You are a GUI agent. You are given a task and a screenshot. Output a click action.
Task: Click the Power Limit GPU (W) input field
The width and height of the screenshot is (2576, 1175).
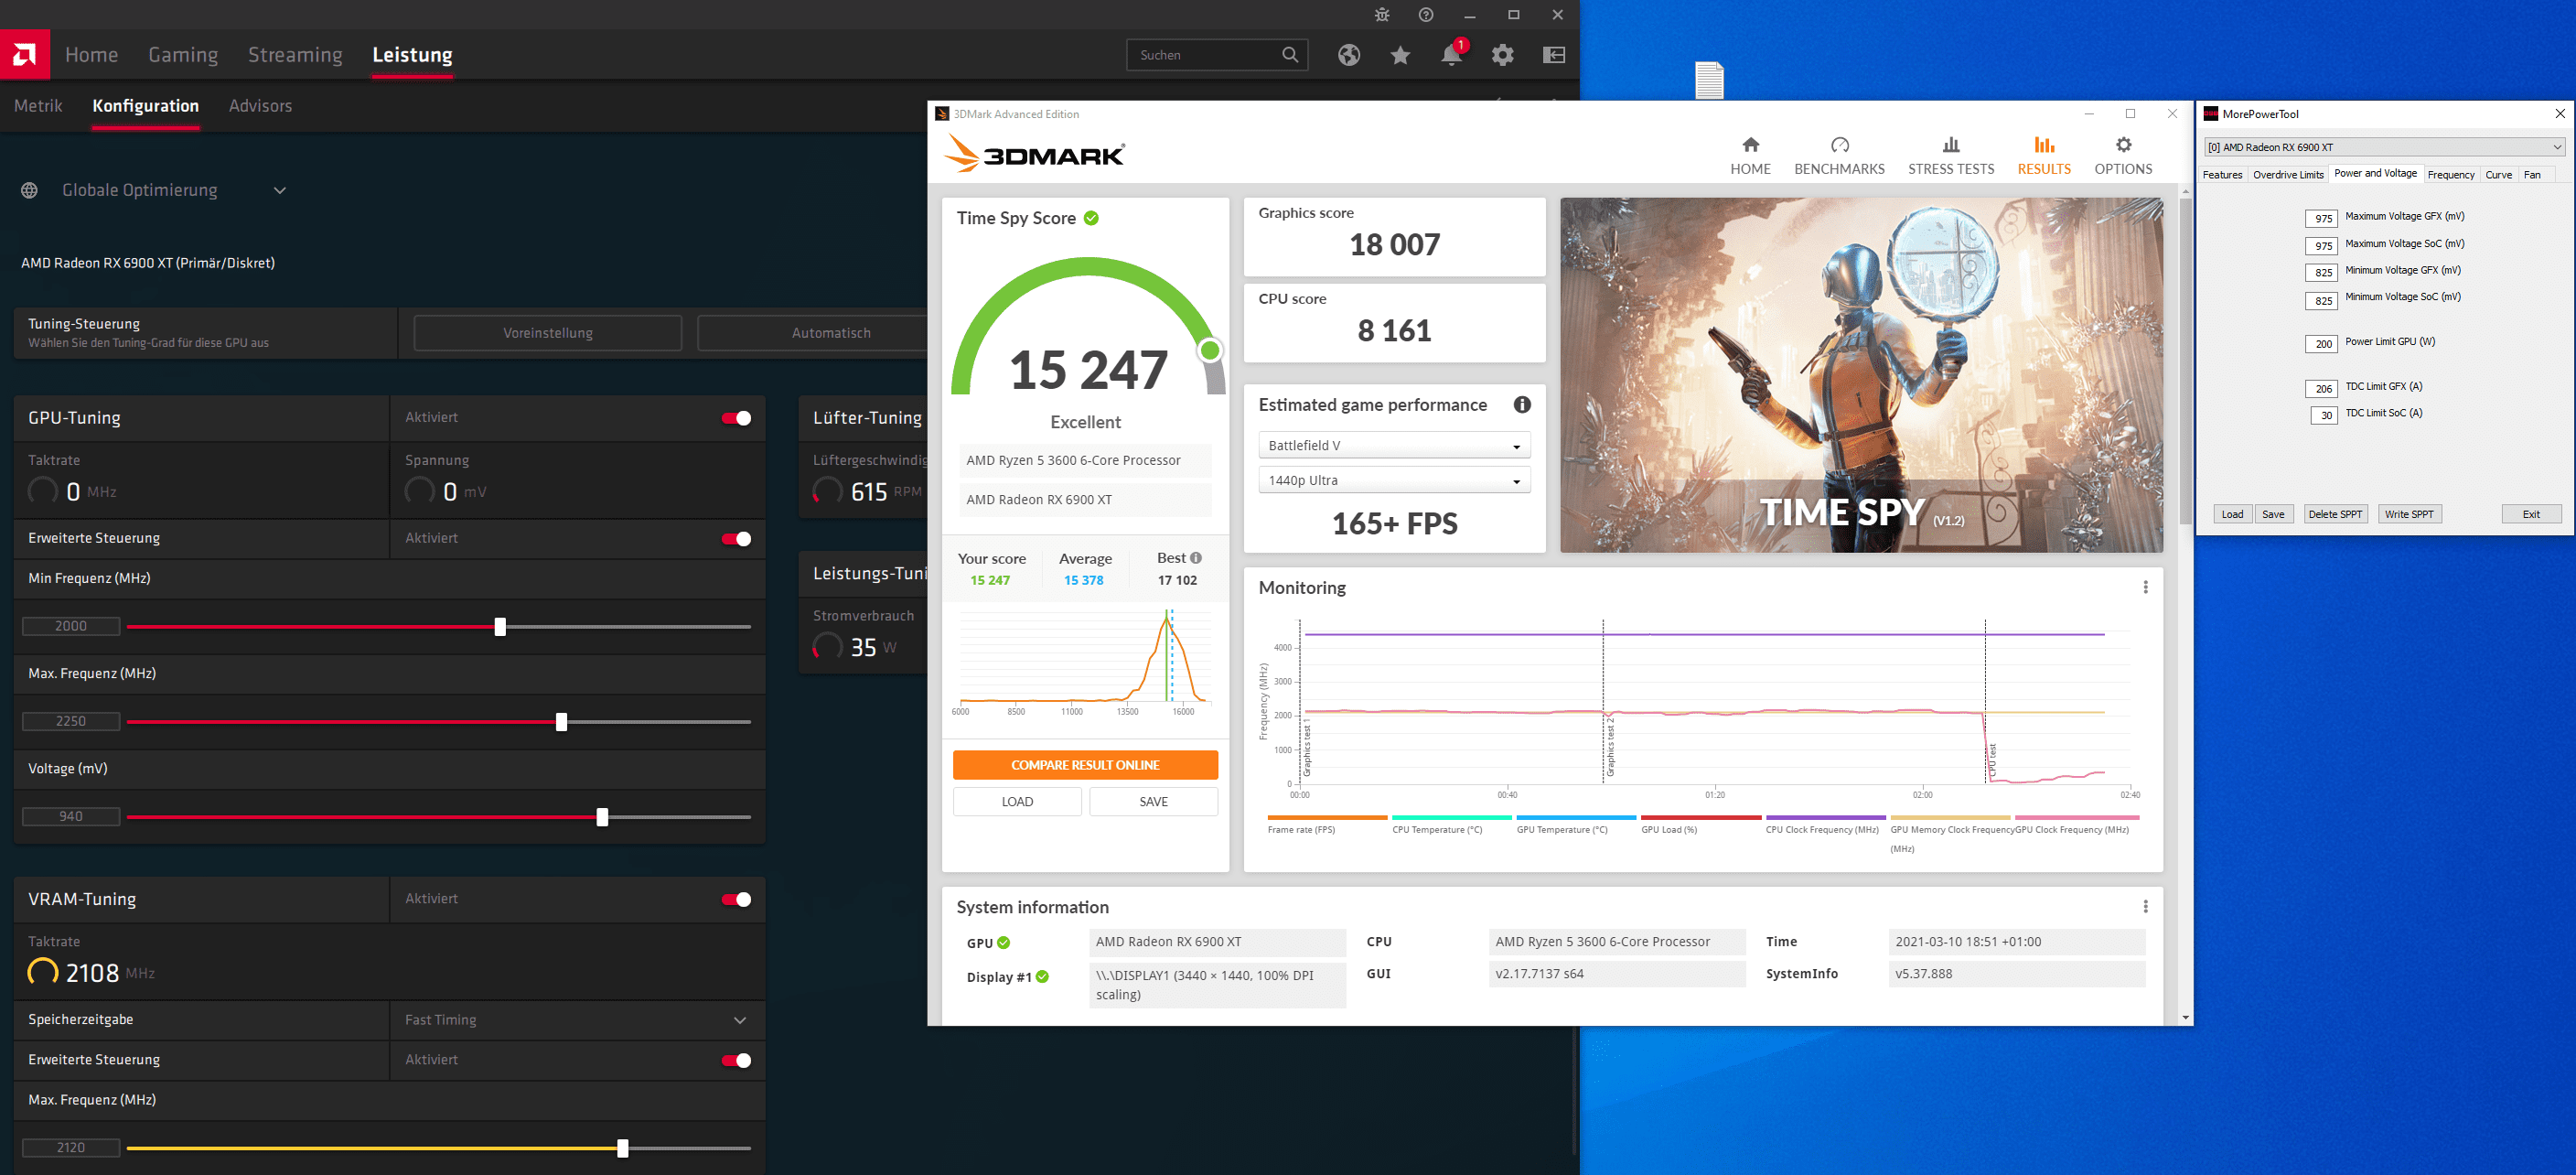tap(2321, 344)
